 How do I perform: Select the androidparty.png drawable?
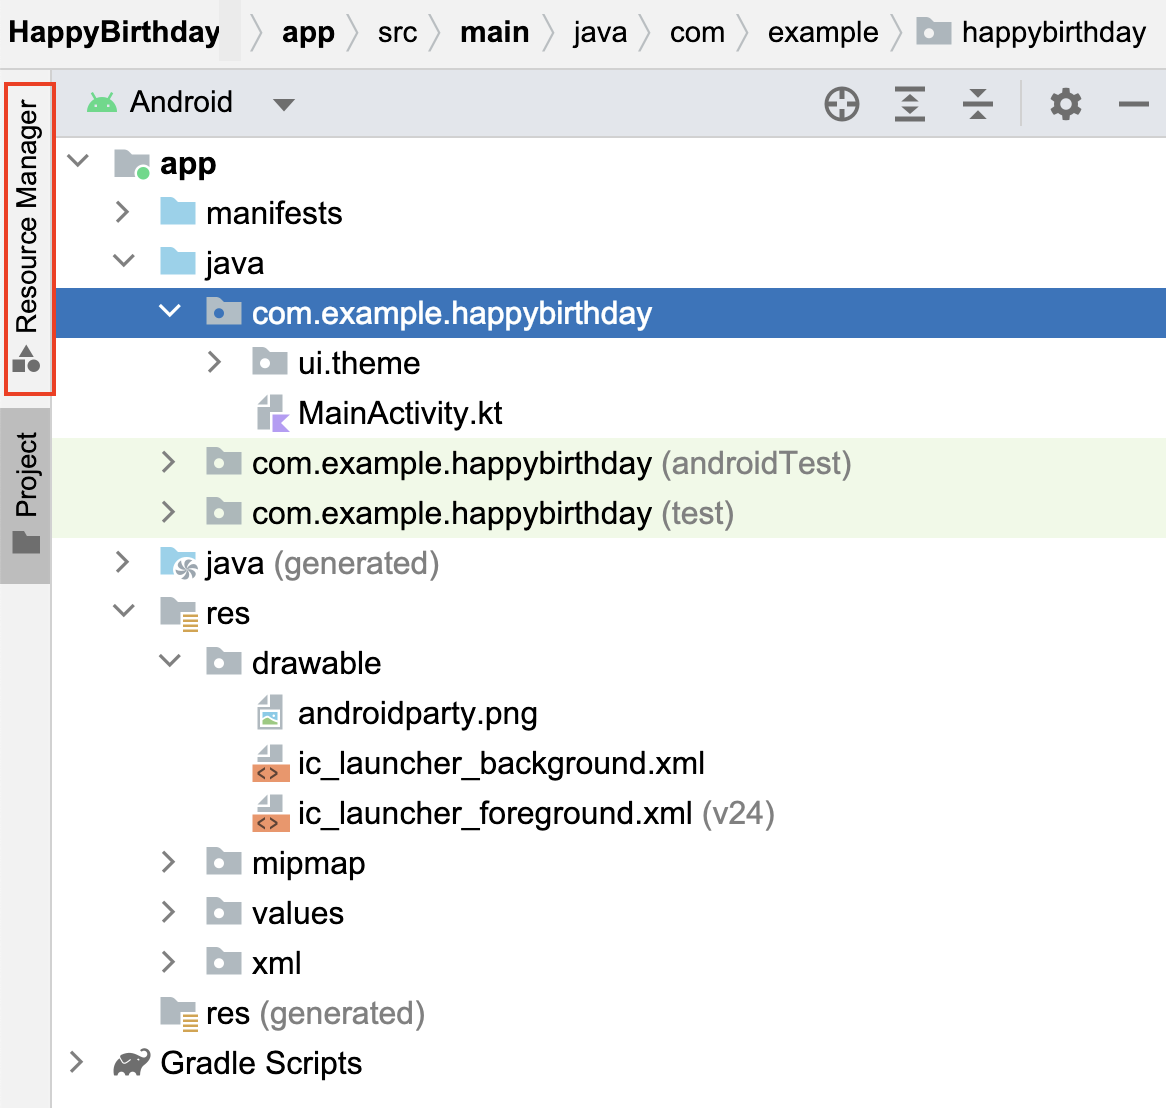417,713
